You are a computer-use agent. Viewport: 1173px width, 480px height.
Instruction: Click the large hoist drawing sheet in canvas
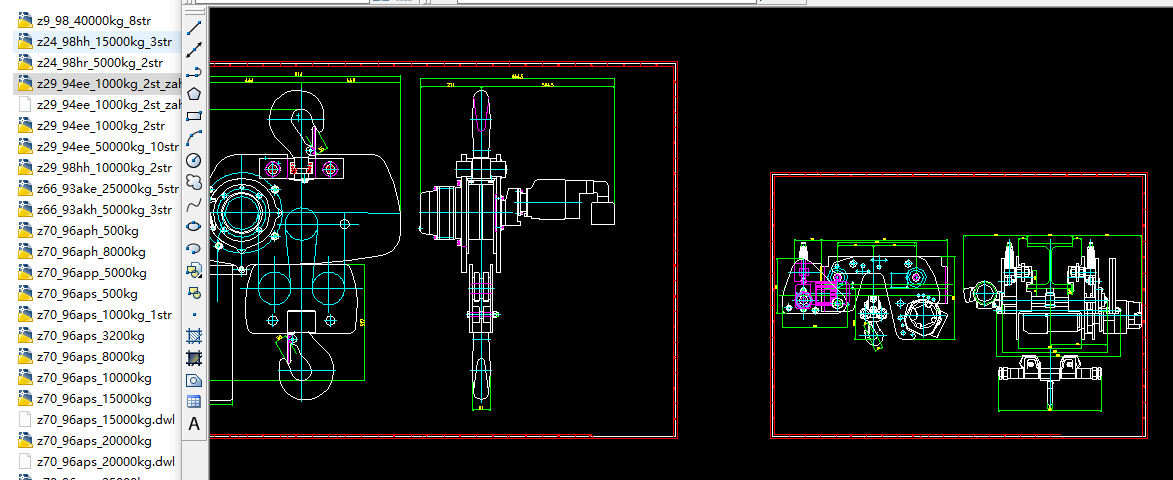pos(444,250)
